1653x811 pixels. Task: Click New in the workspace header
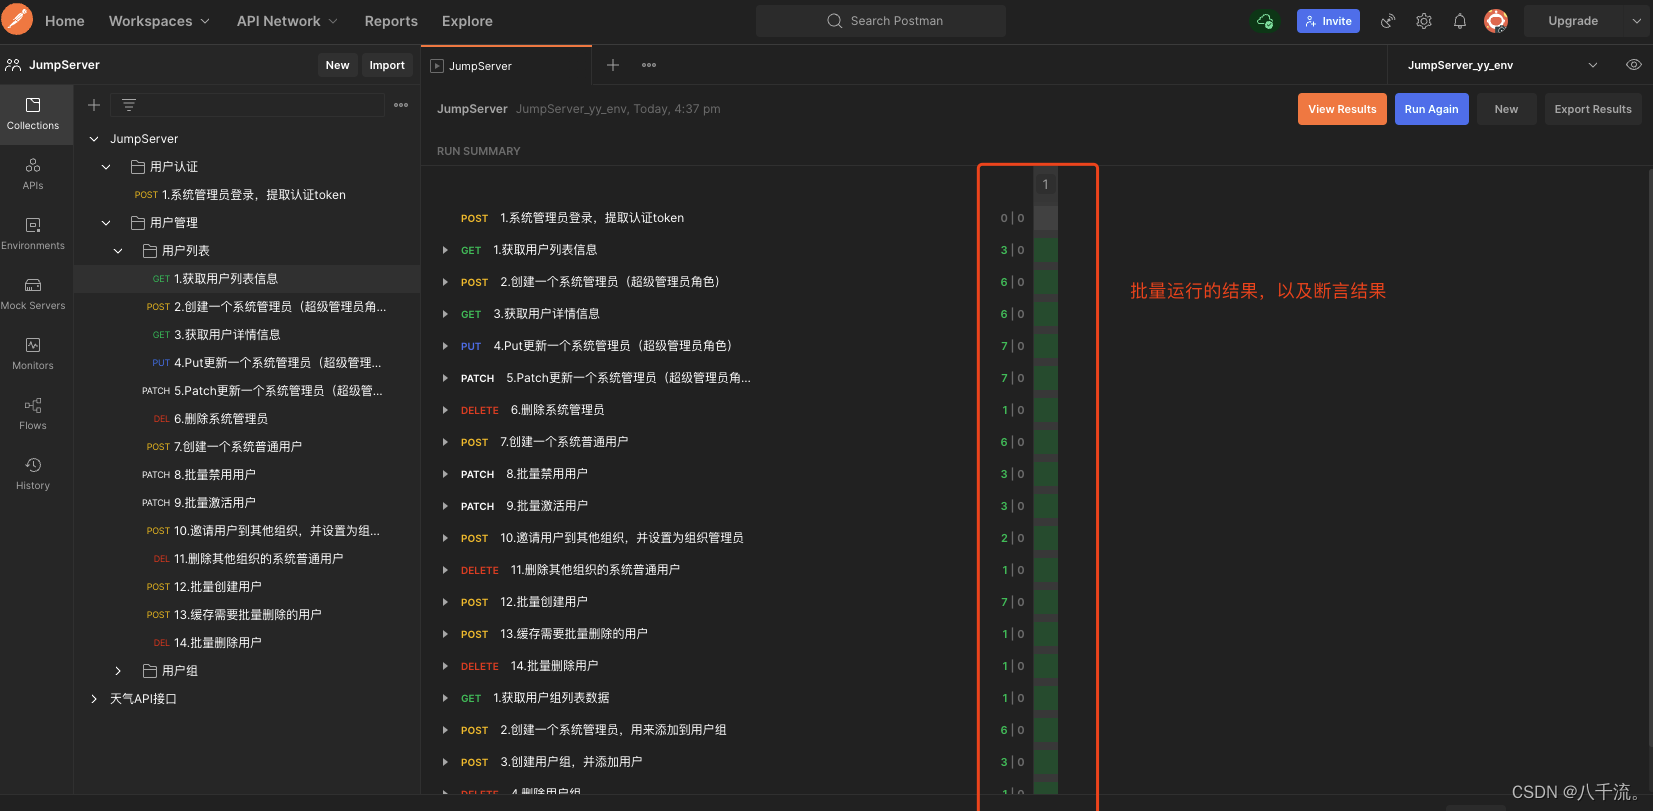338,65
